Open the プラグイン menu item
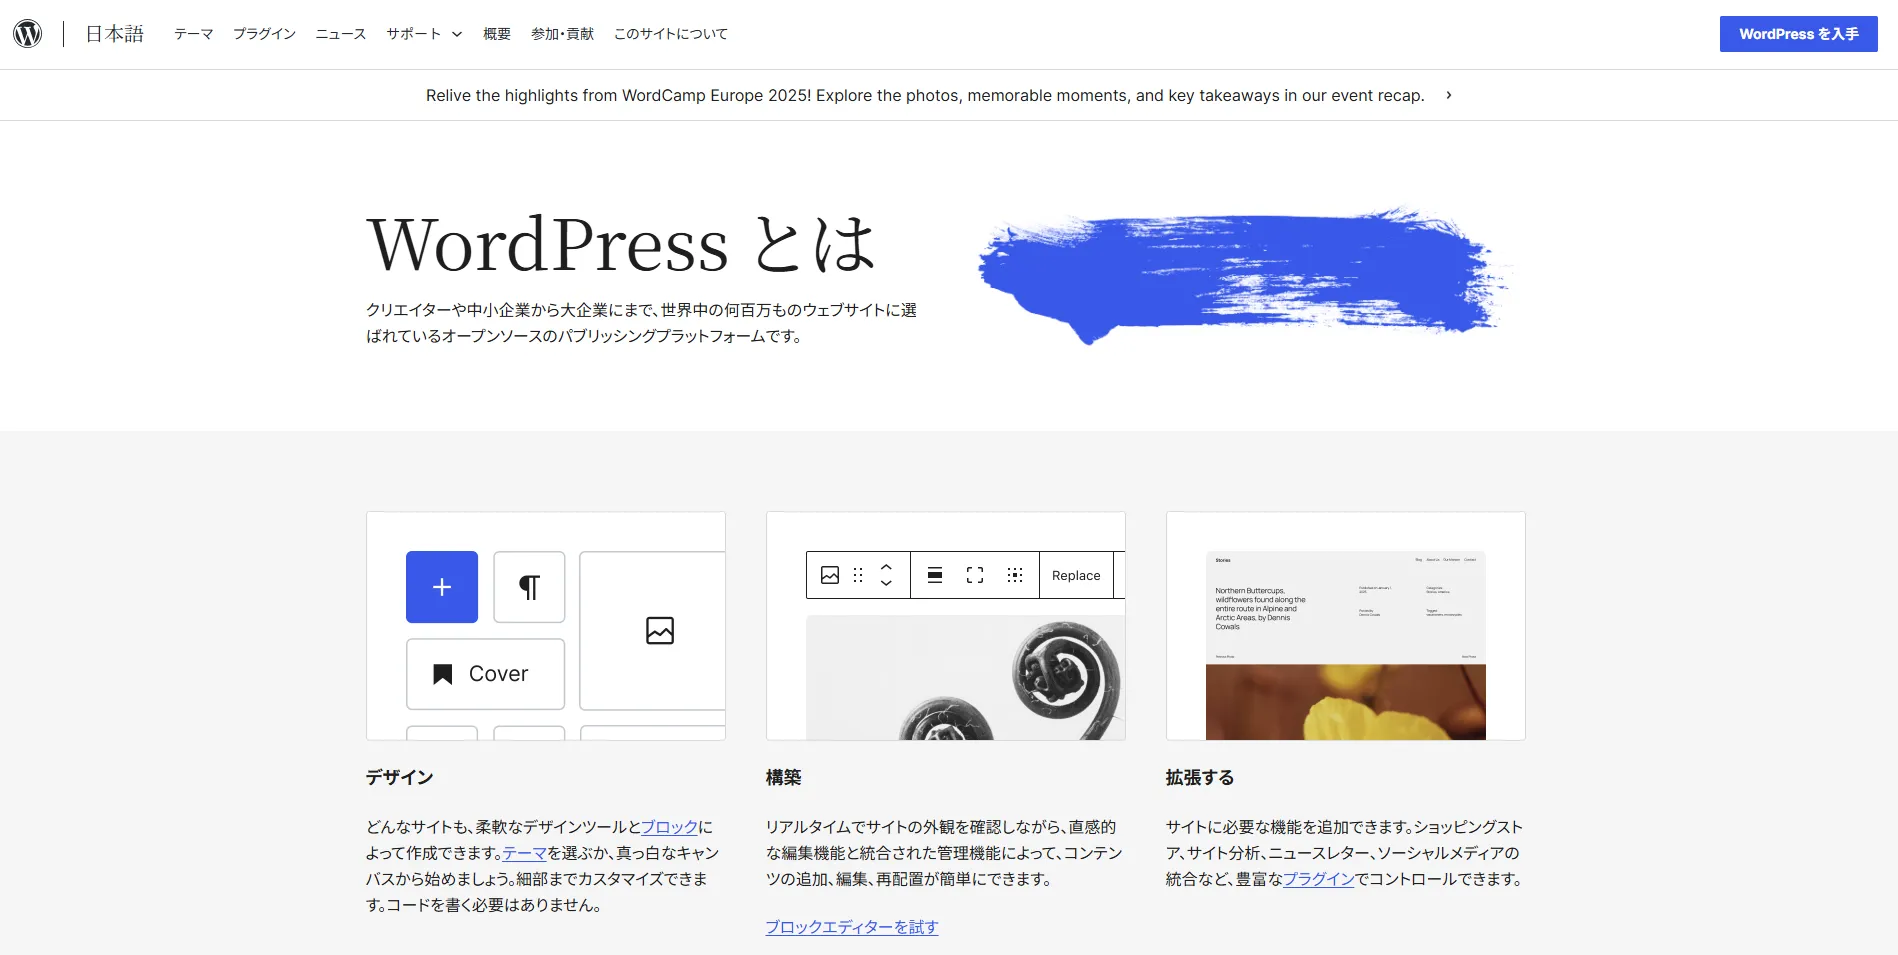Screen dimensions: 1898x955 coord(264,34)
